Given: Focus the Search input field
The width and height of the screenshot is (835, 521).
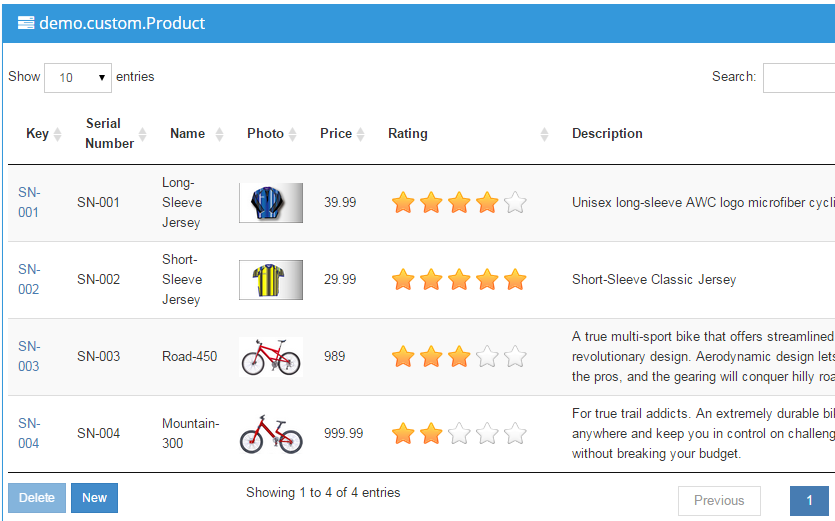Looking at the screenshot, I should point(799,78).
